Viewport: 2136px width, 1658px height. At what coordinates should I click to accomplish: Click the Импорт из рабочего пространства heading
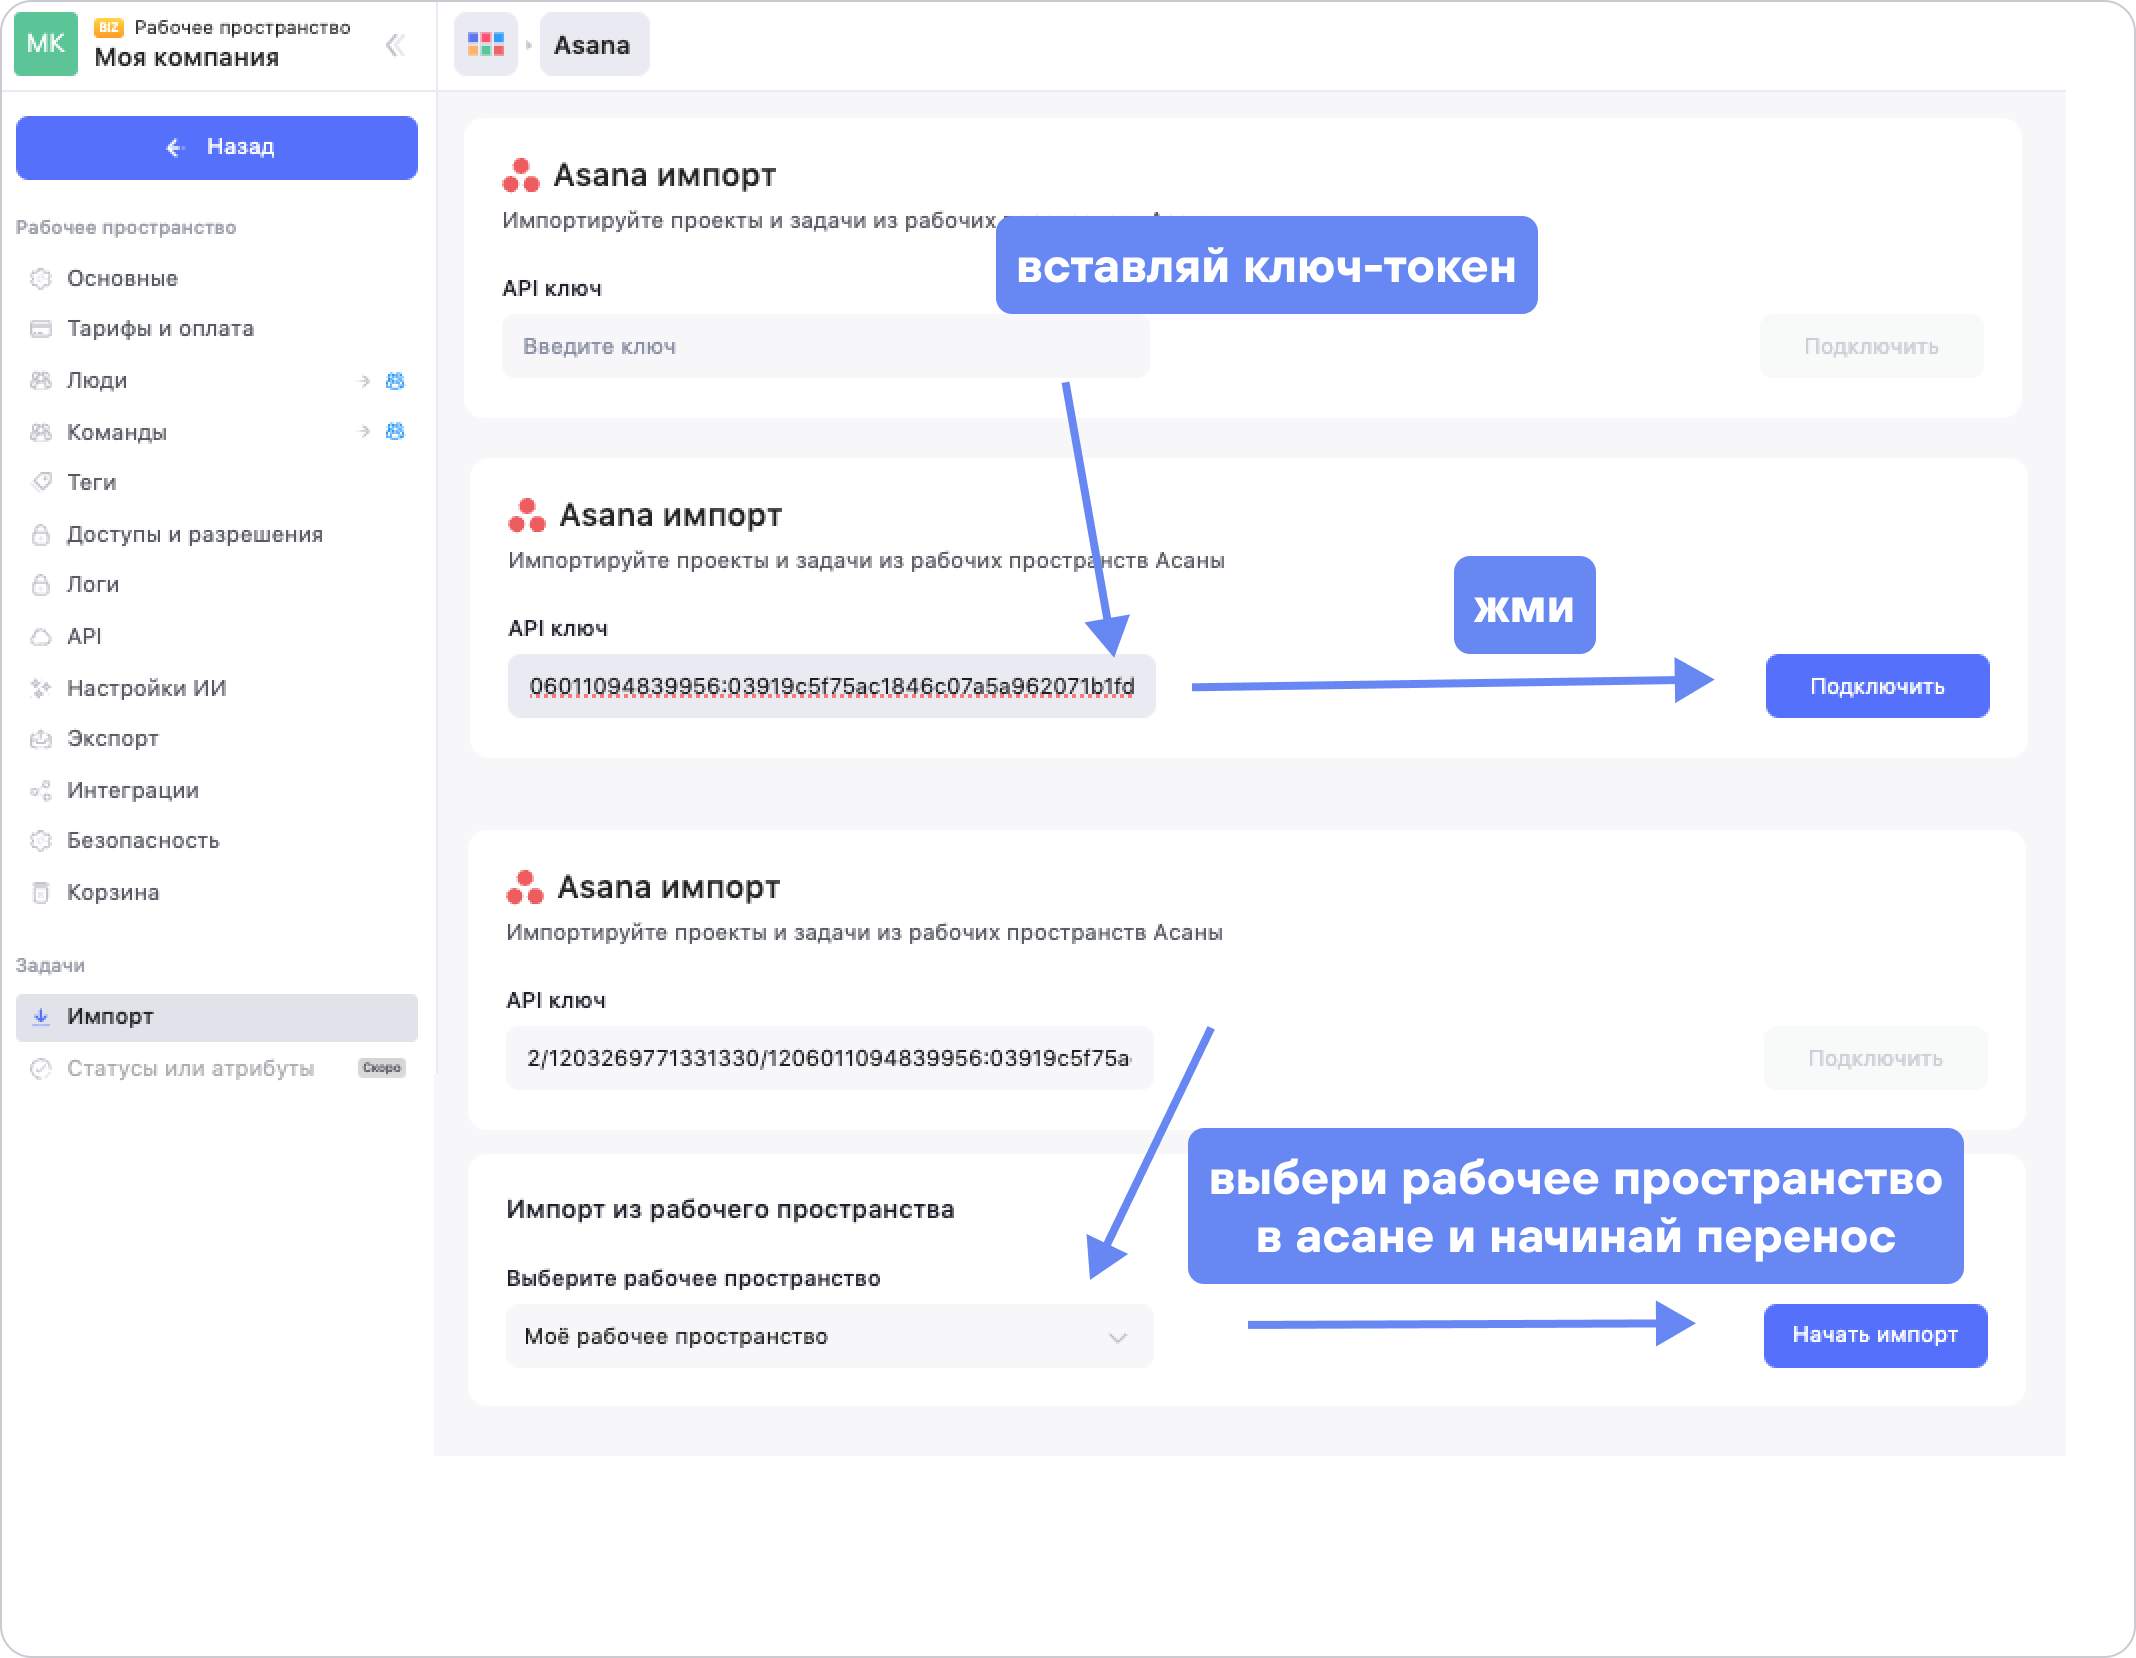730,1209
